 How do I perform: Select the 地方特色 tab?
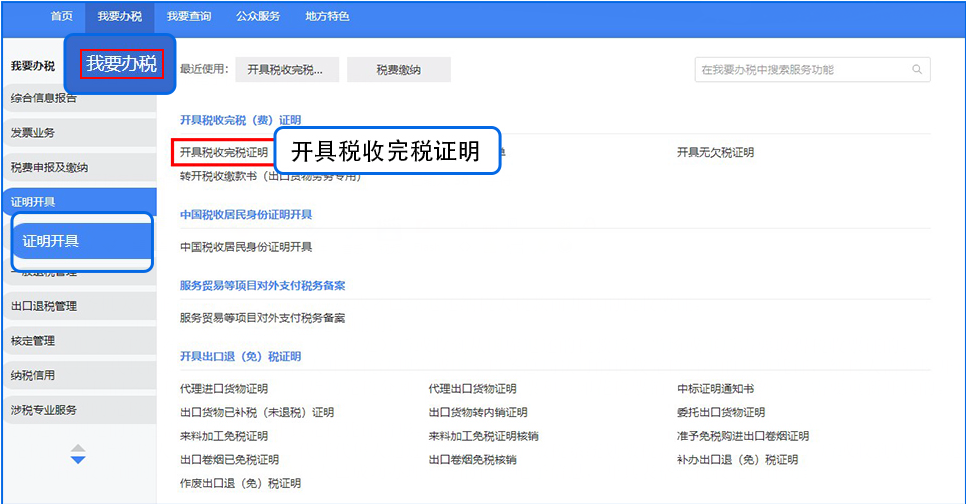(327, 16)
